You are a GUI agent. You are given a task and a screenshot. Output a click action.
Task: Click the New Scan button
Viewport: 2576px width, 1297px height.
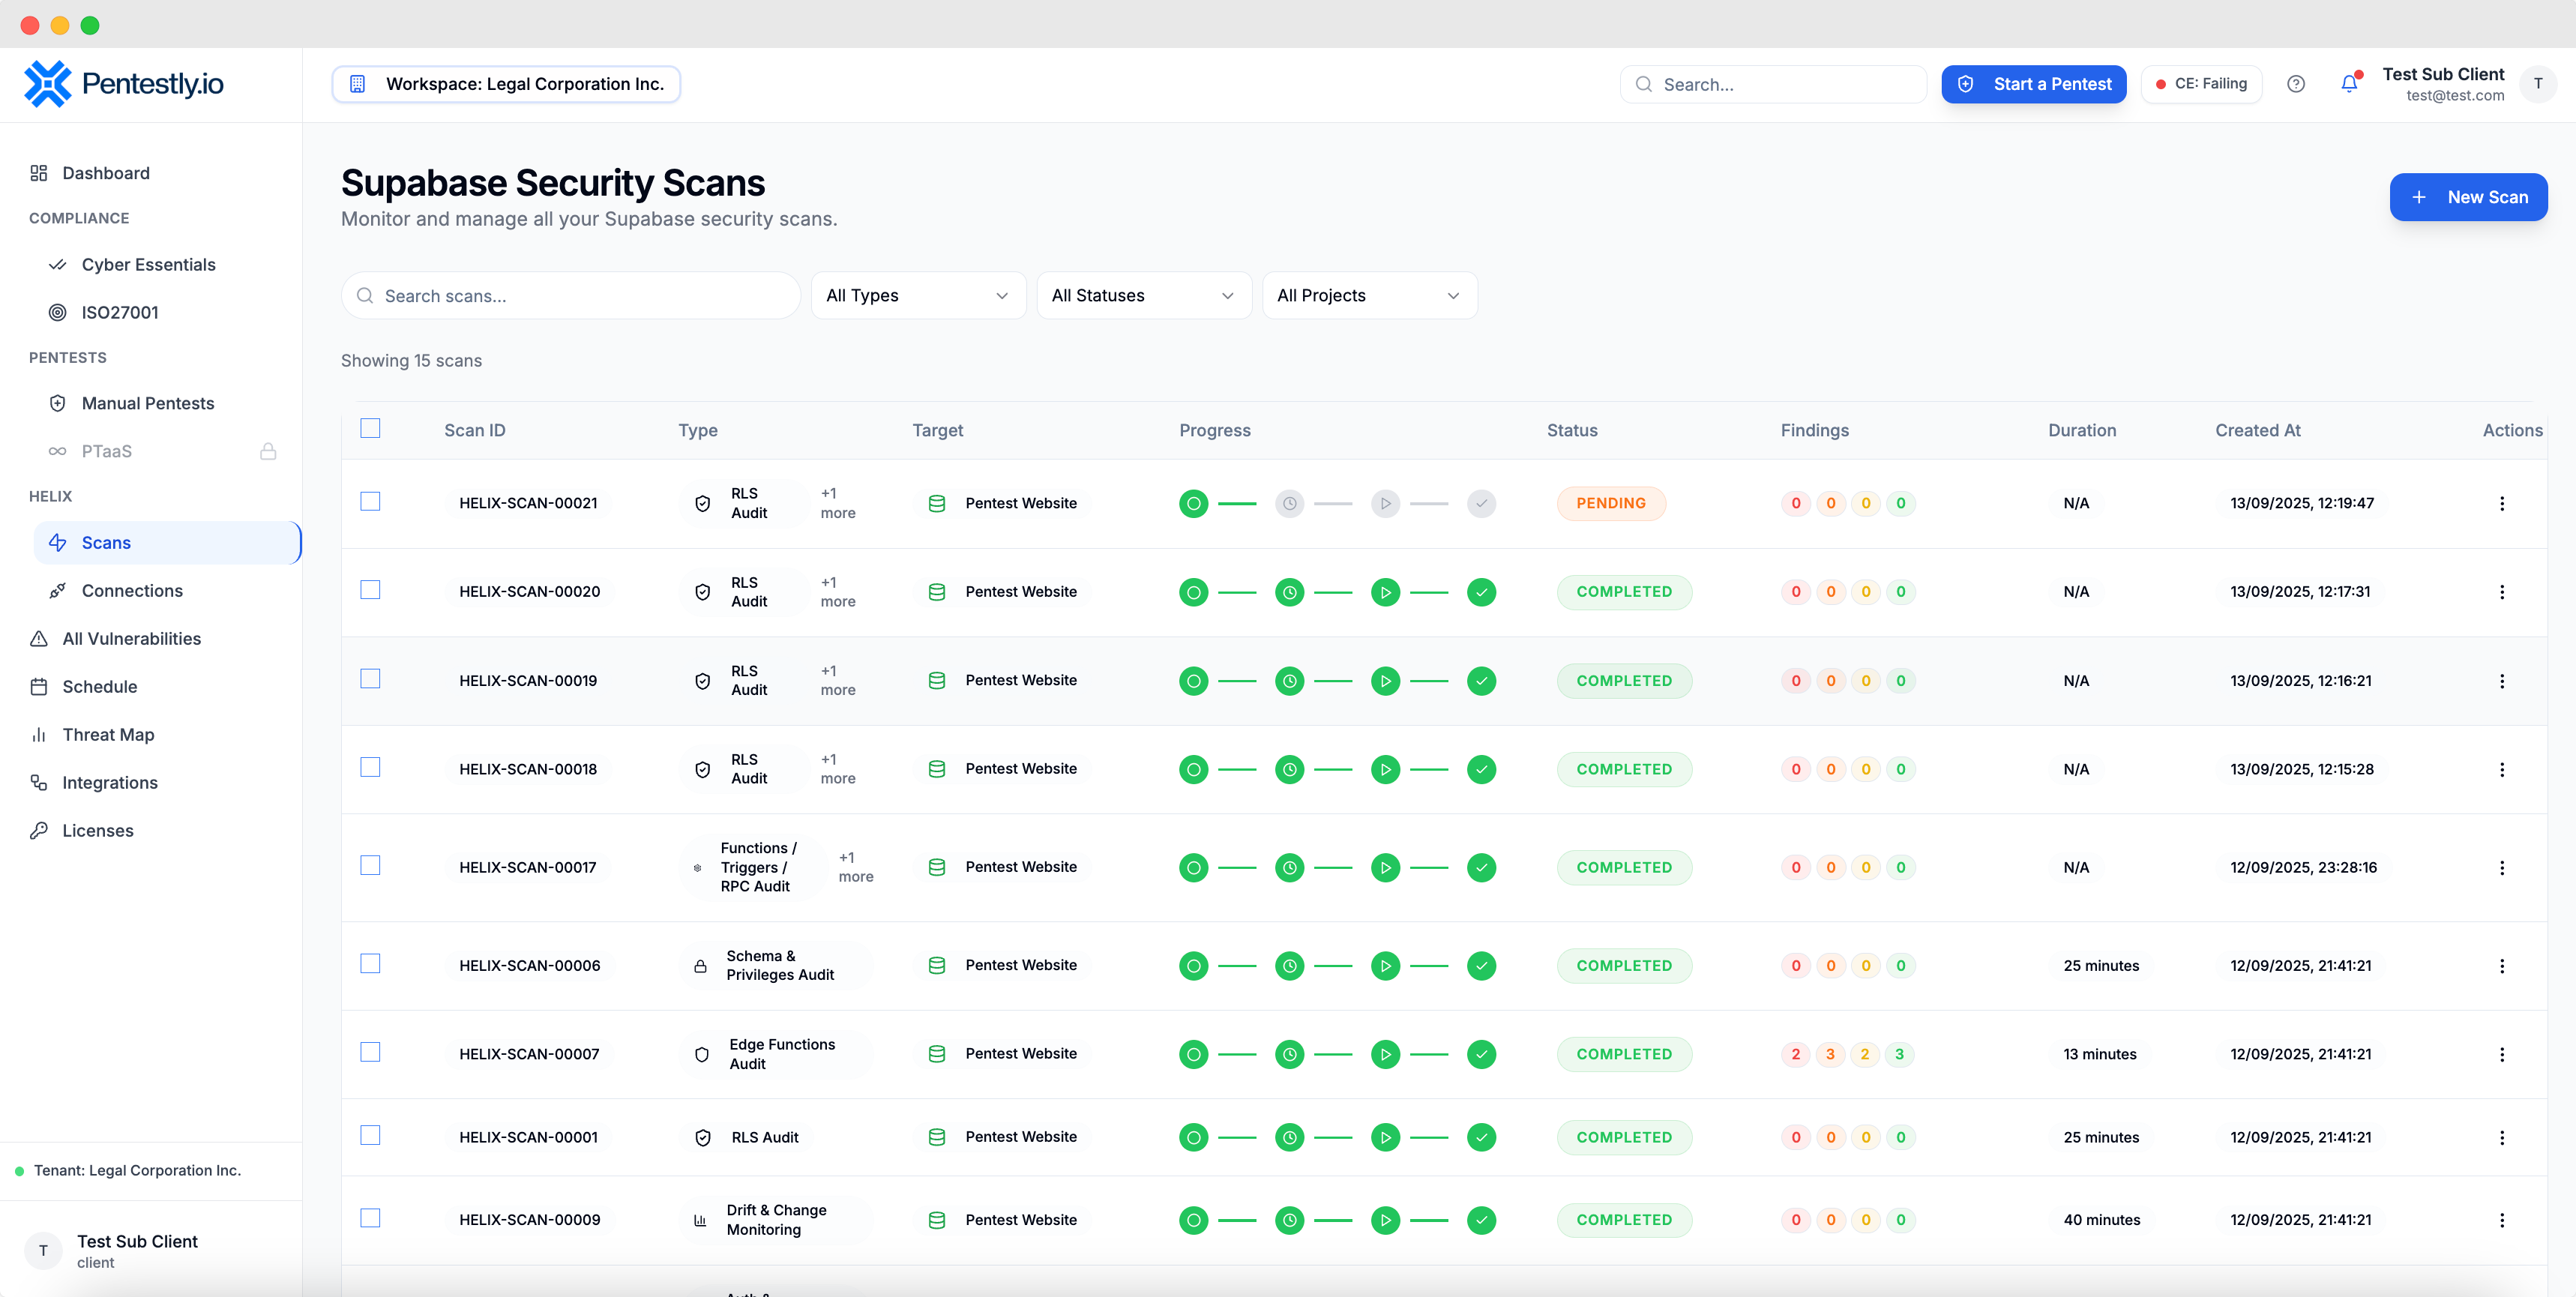point(2467,197)
